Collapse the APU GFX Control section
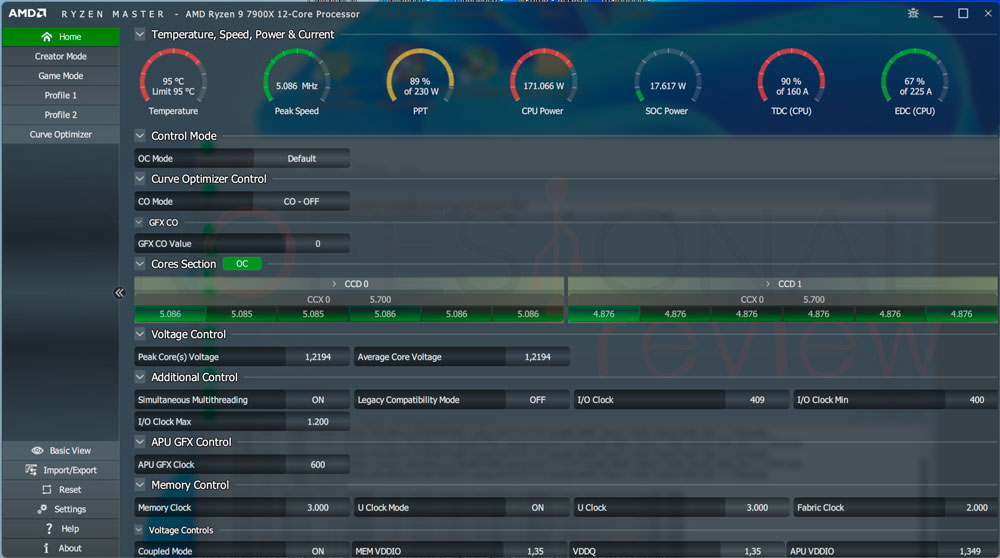Image resolution: width=1000 pixels, height=558 pixels. coord(140,441)
